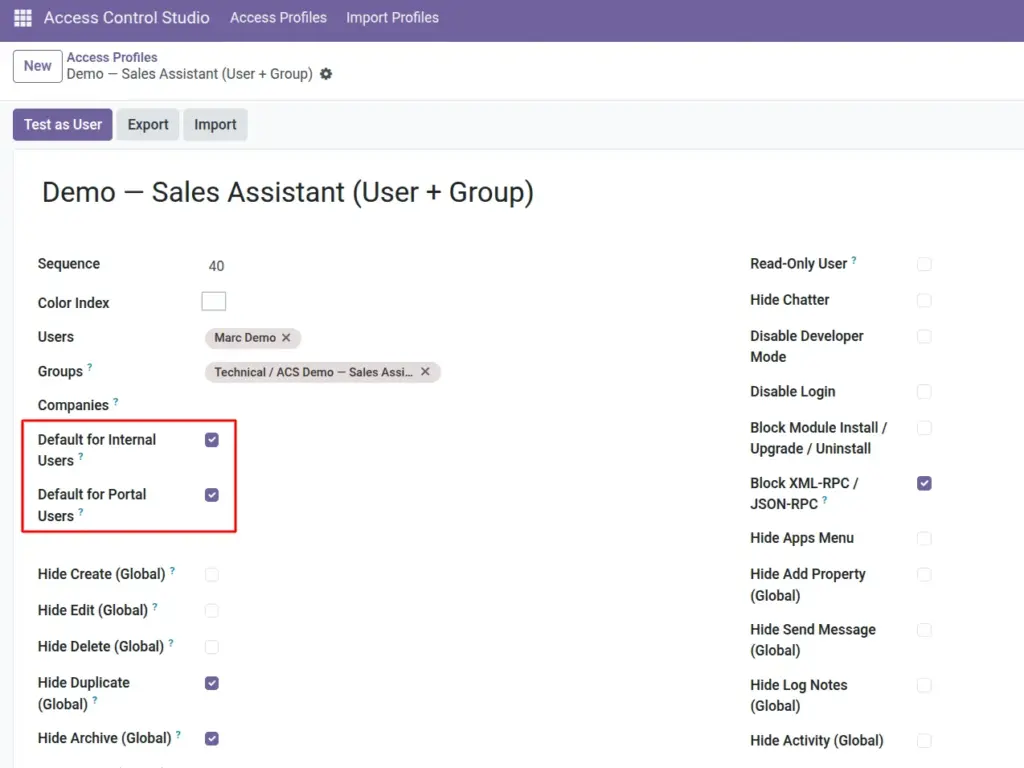Uncheck Hide Archive (Global)
Viewport: 1024px width, 768px height.
(212, 739)
